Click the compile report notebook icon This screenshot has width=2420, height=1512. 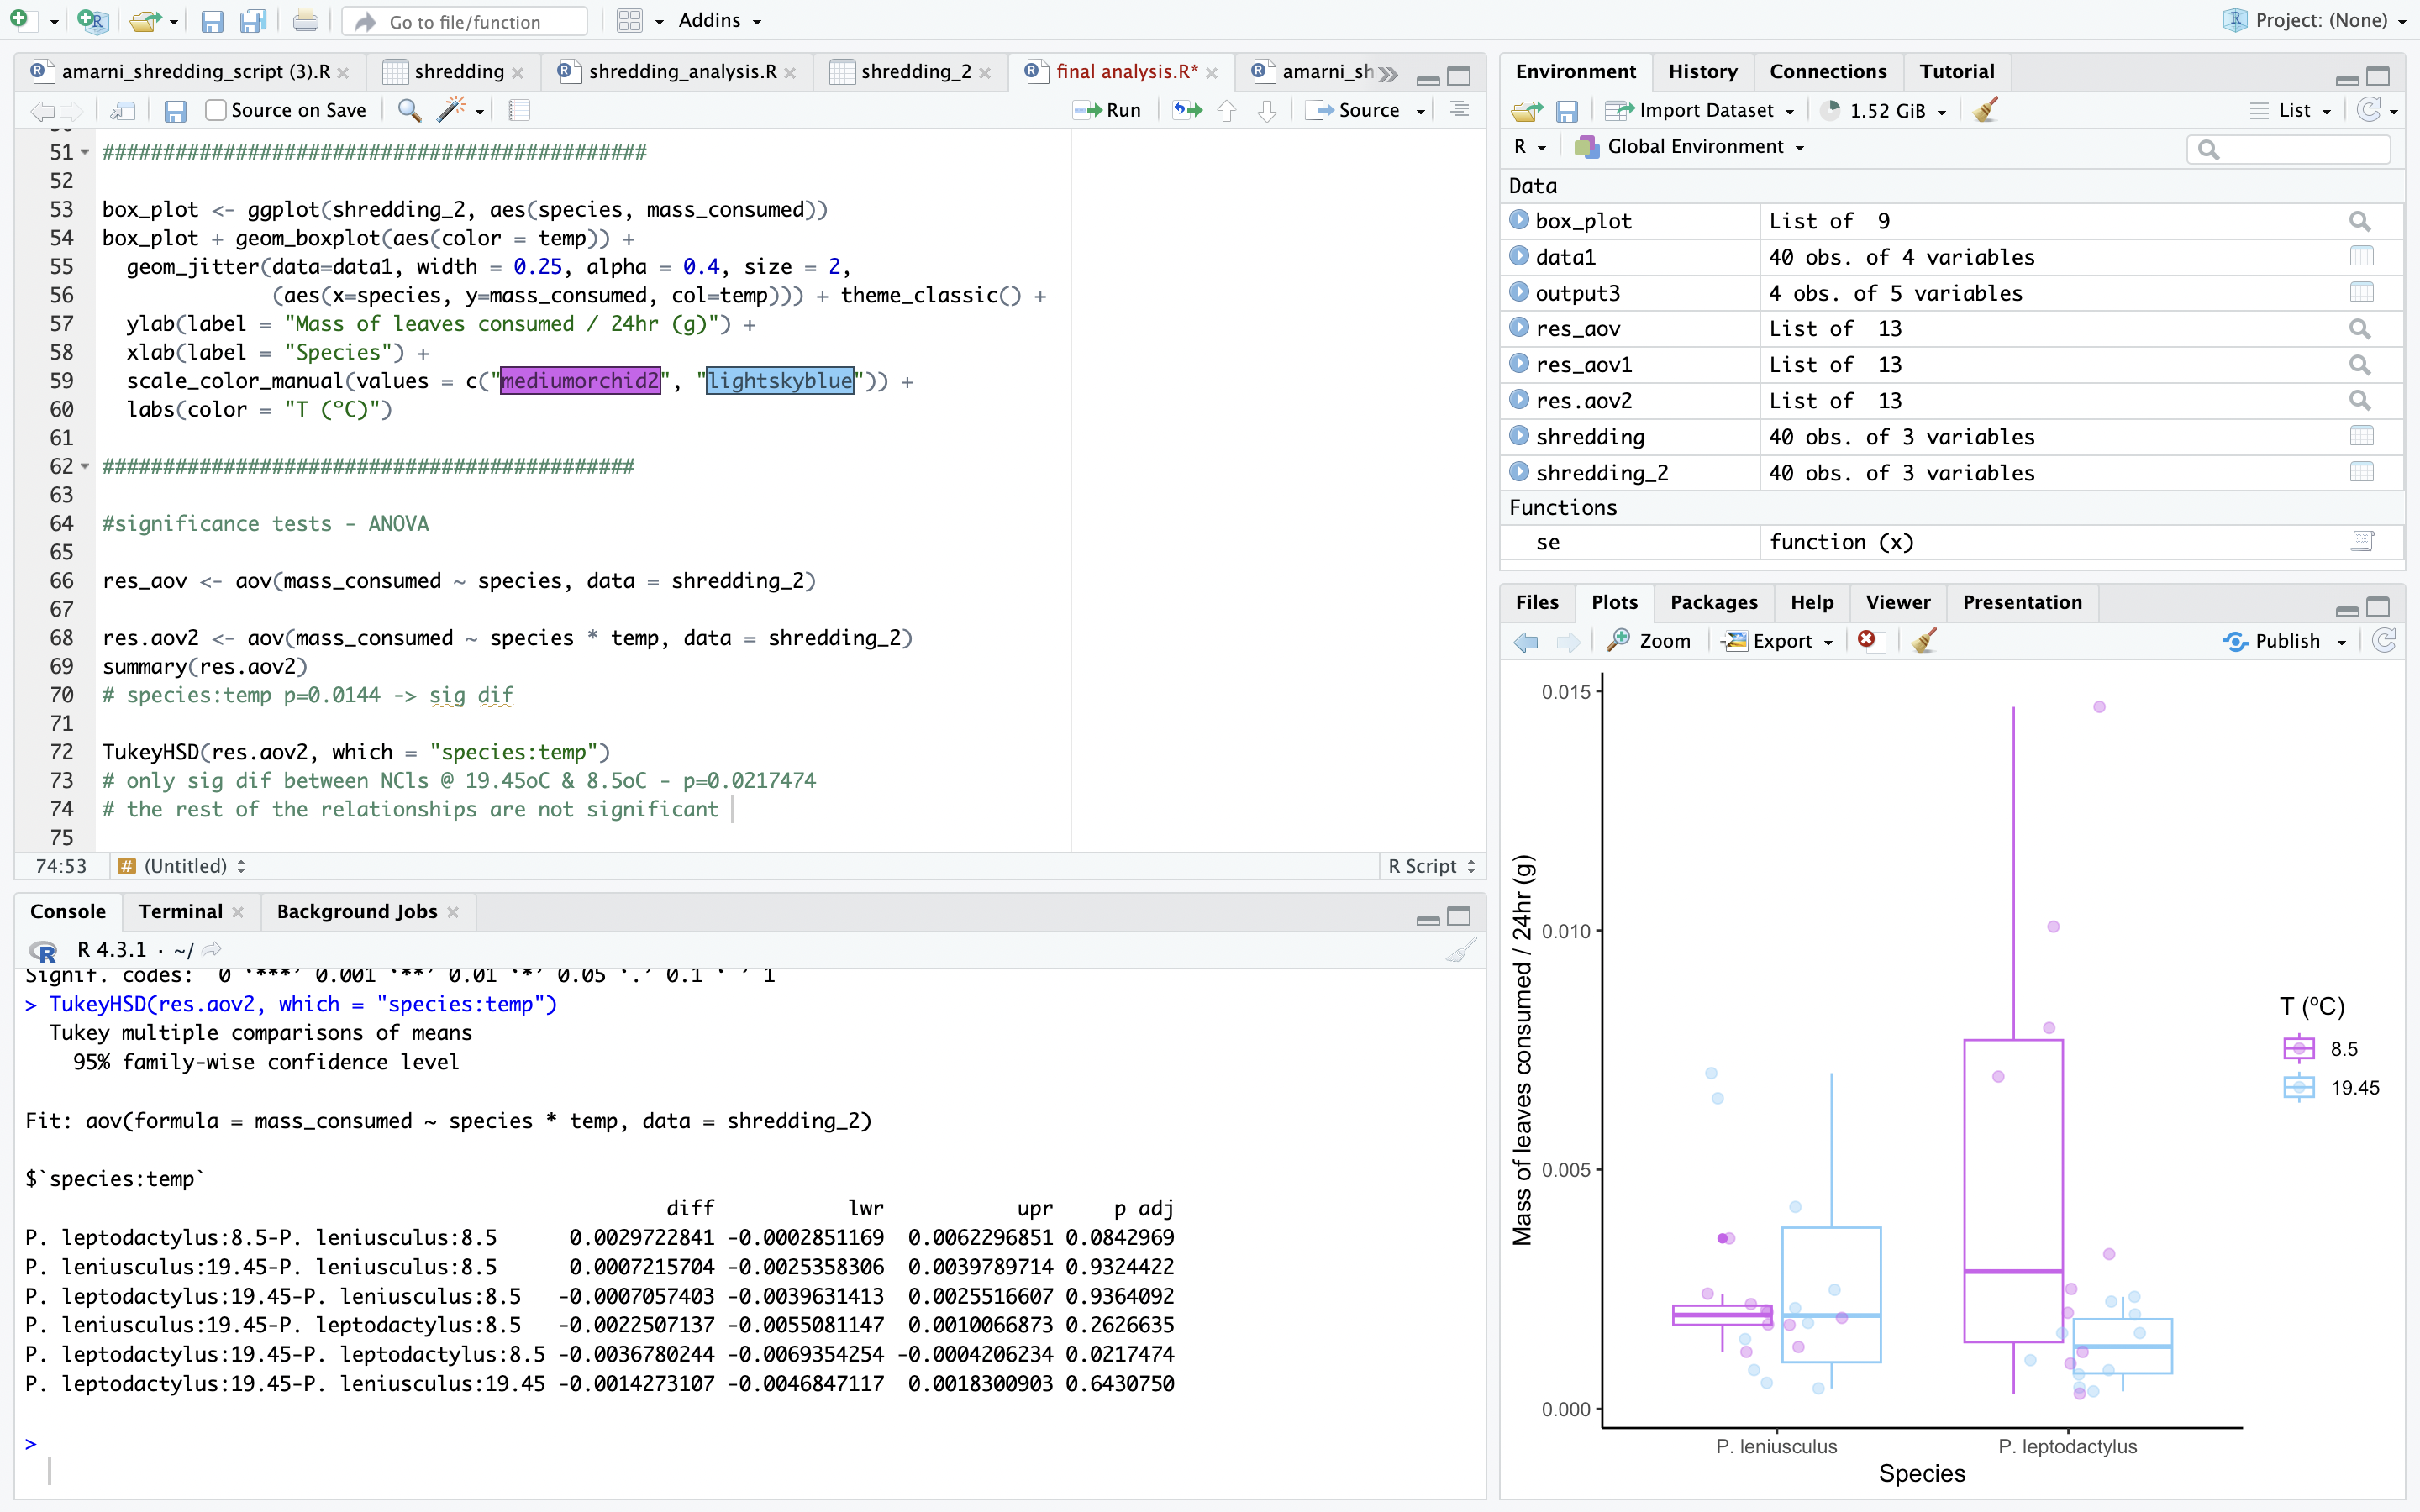pyautogui.click(x=518, y=110)
